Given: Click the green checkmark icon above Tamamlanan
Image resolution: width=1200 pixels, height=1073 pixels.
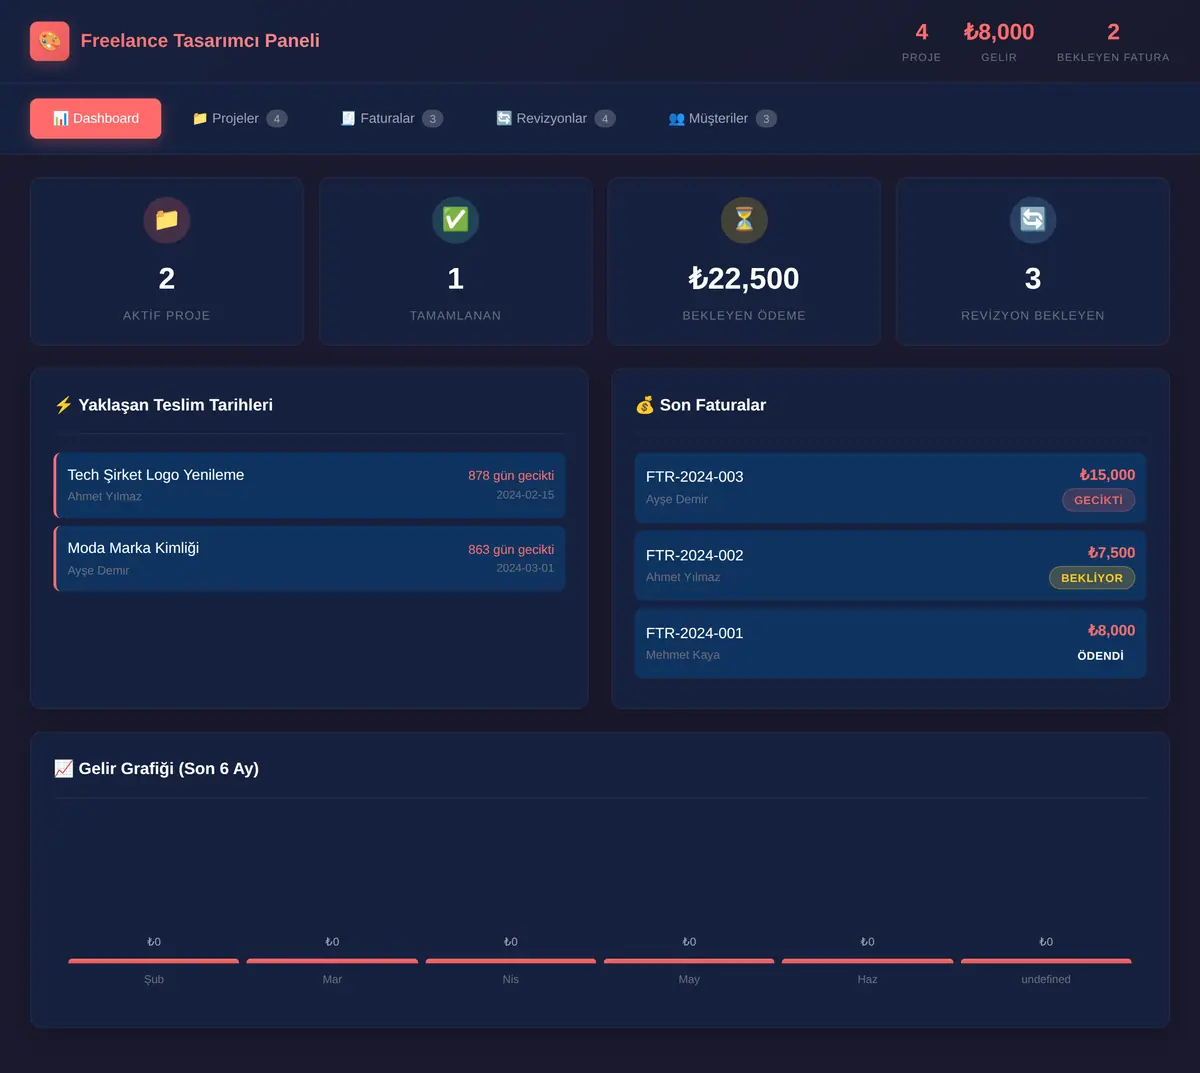Looking at the screenshot, I should [x=455, y=219].
